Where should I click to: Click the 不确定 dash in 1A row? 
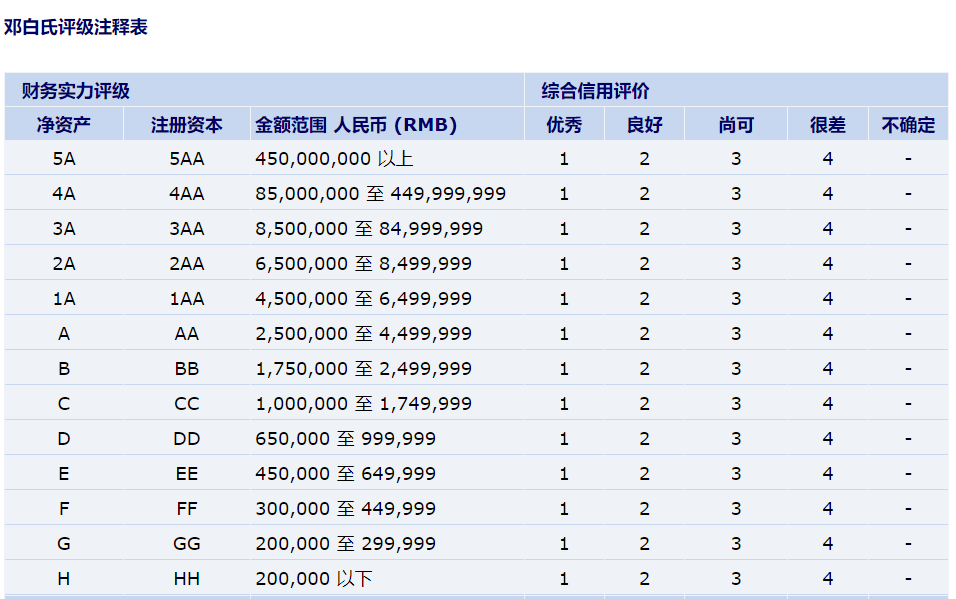click(x=908, y=298)
